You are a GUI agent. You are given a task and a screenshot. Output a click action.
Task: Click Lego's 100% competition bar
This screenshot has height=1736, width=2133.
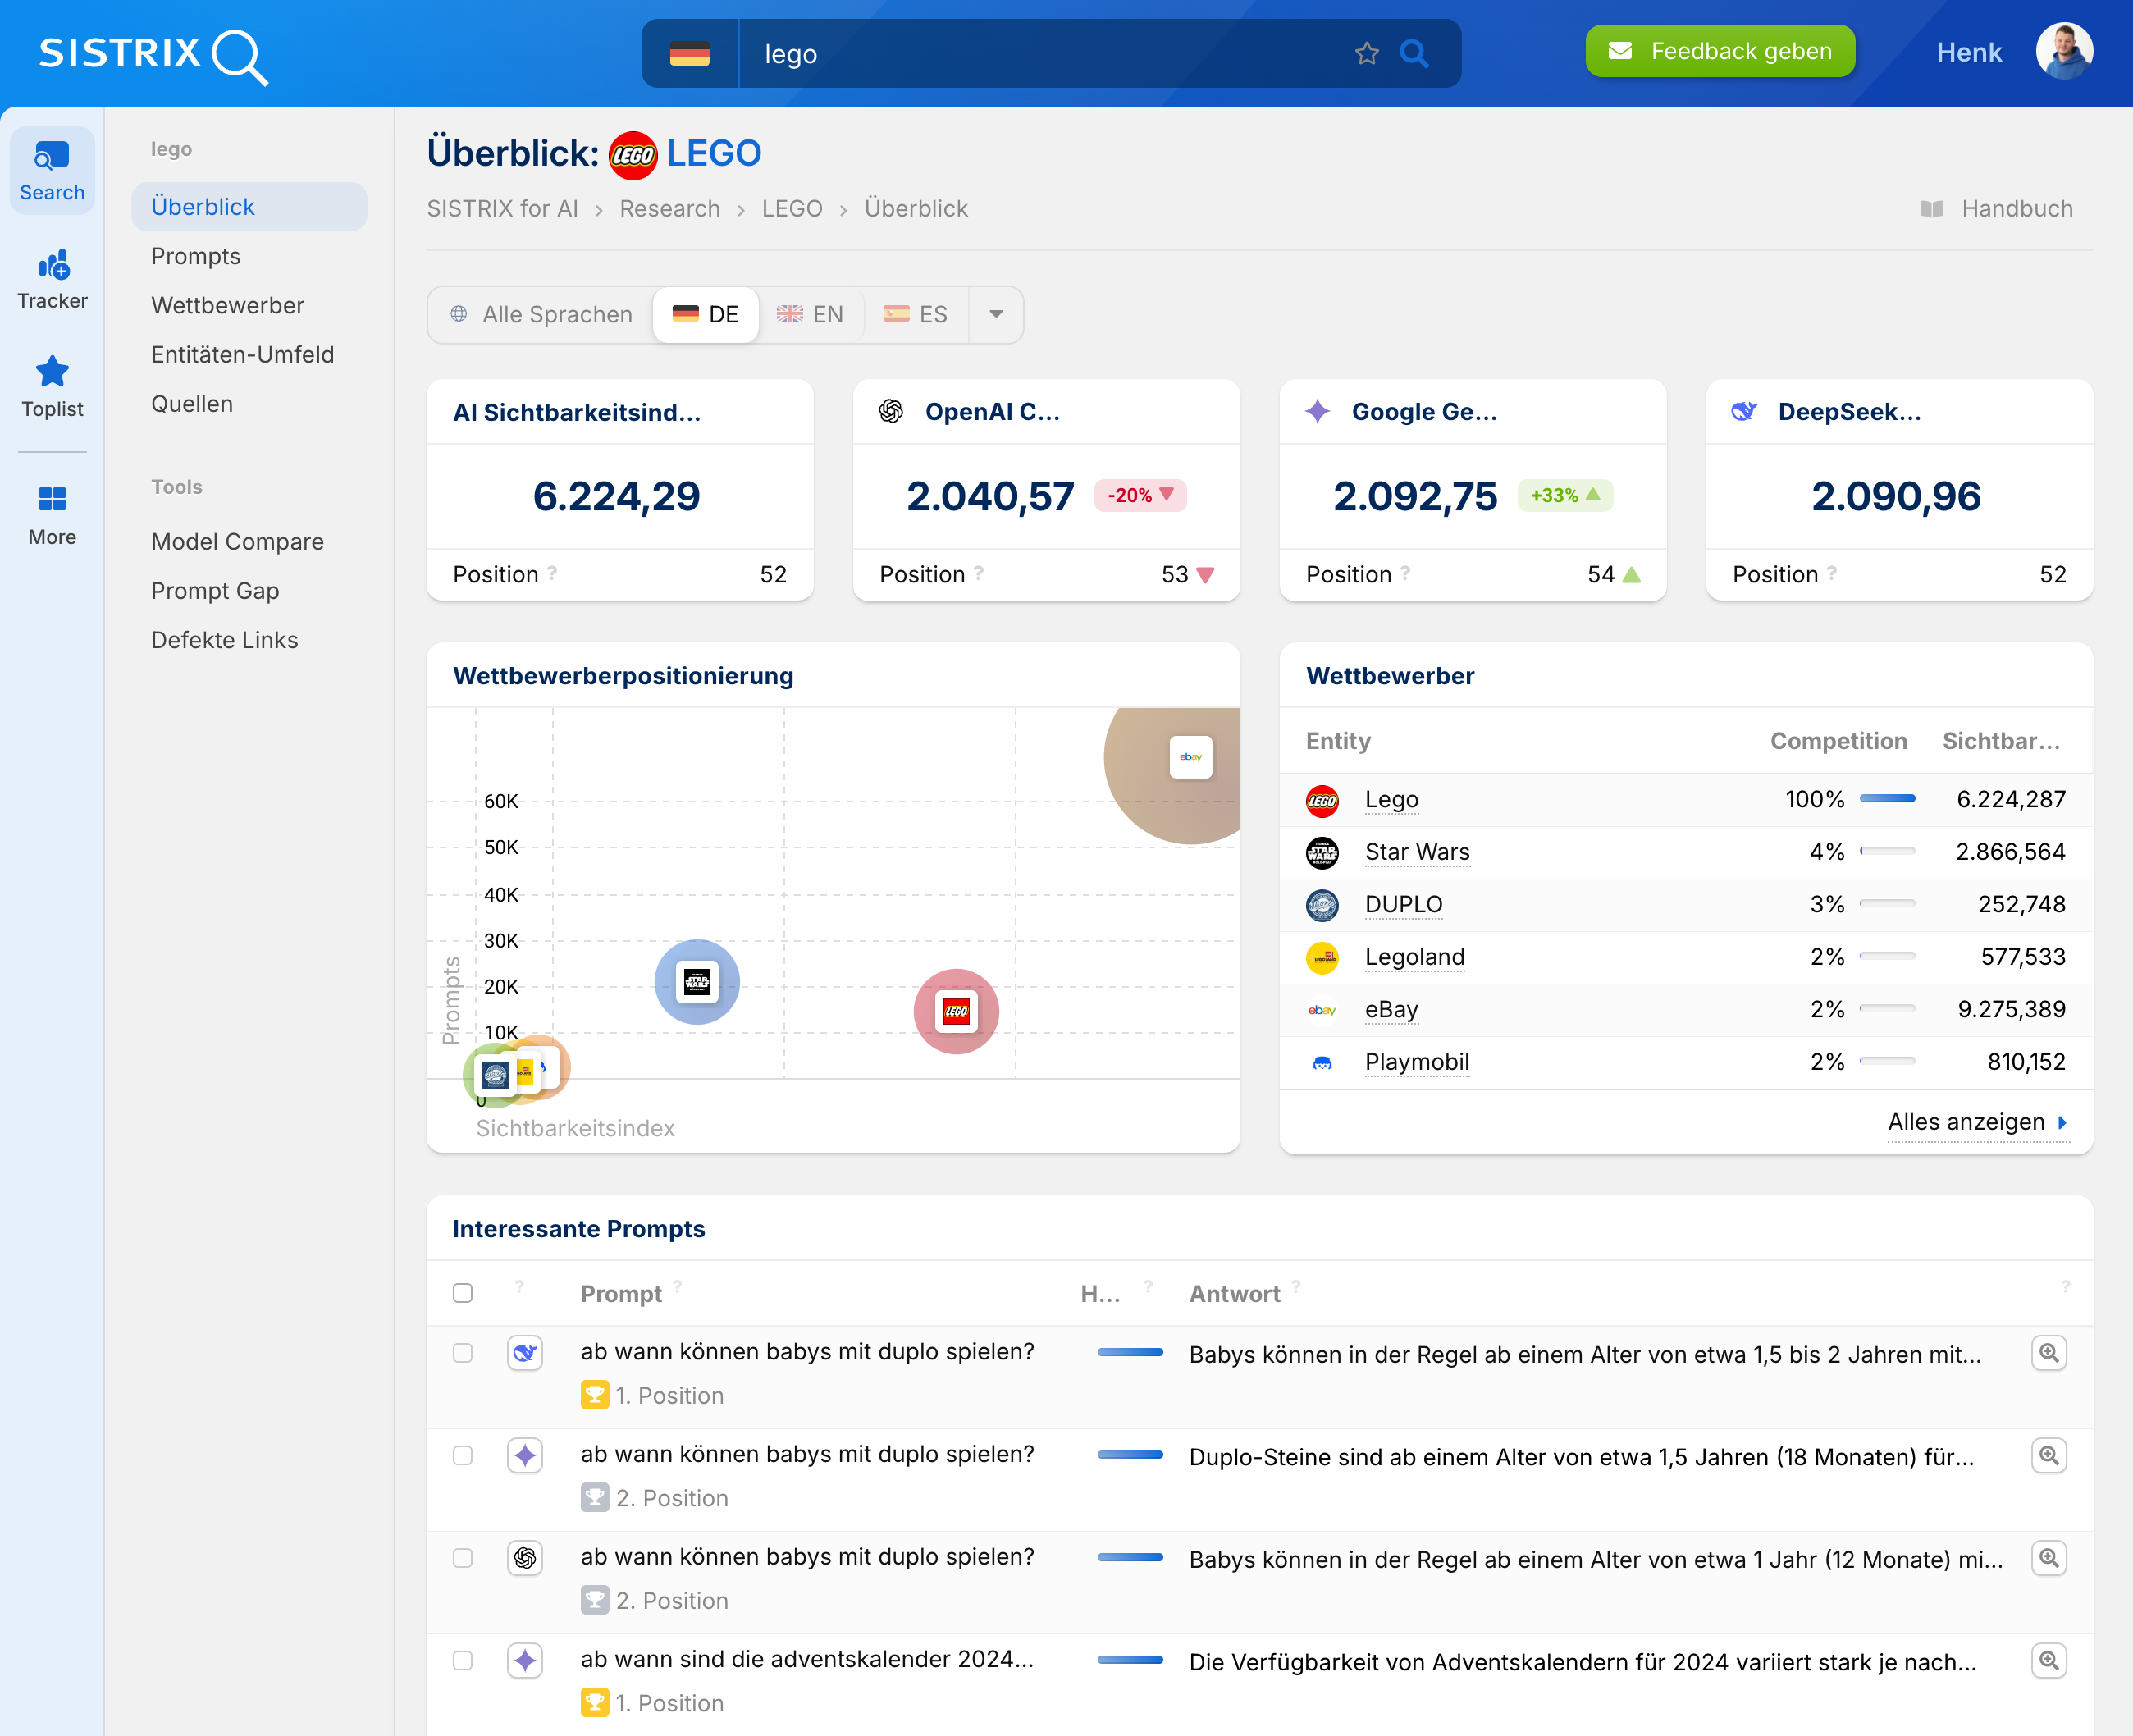tap(1885, 799)
